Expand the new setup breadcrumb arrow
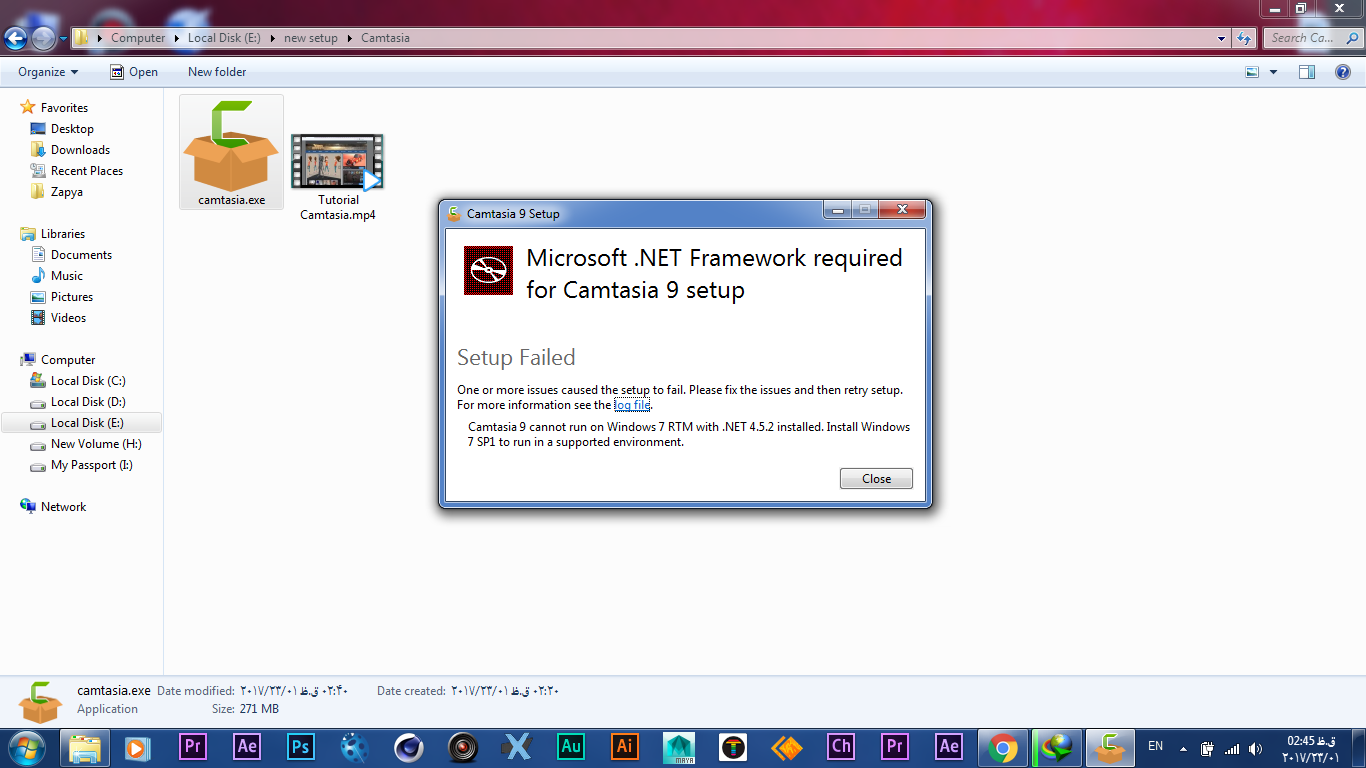The width and height of the screenshot is (1366, 768). pos(349,38)
